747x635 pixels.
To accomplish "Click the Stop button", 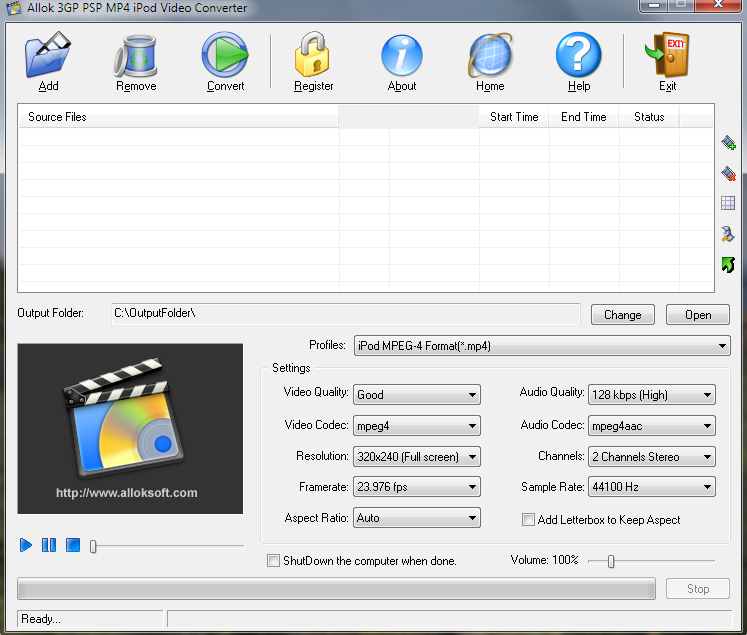I will 698,588.
